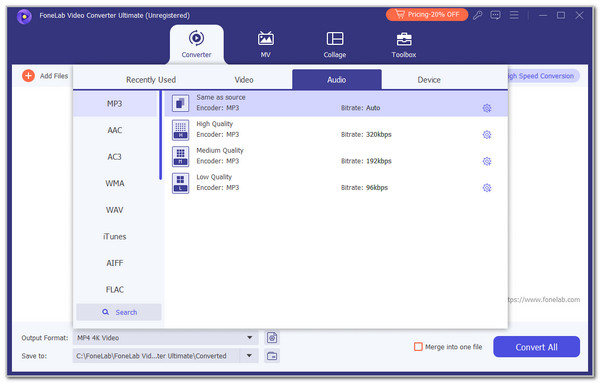This screenshot has height=383, width=600.
Task: Select the Video format tab
Action: tap(244, 80)
